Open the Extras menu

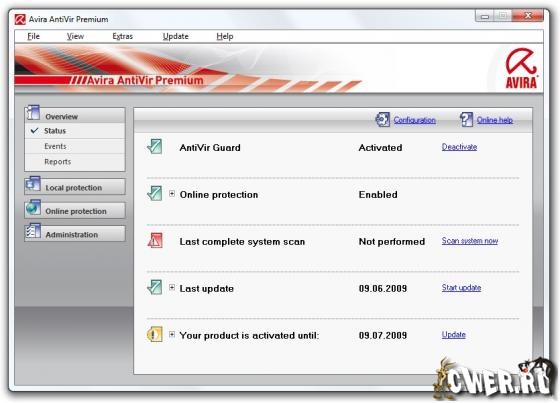pyautogui.click(x=122, y=36)
